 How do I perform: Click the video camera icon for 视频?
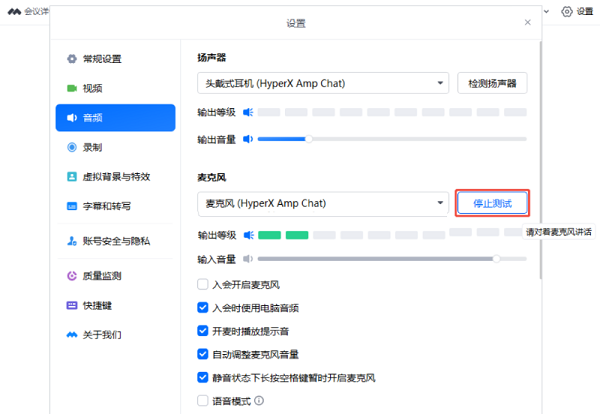(72, 88)
